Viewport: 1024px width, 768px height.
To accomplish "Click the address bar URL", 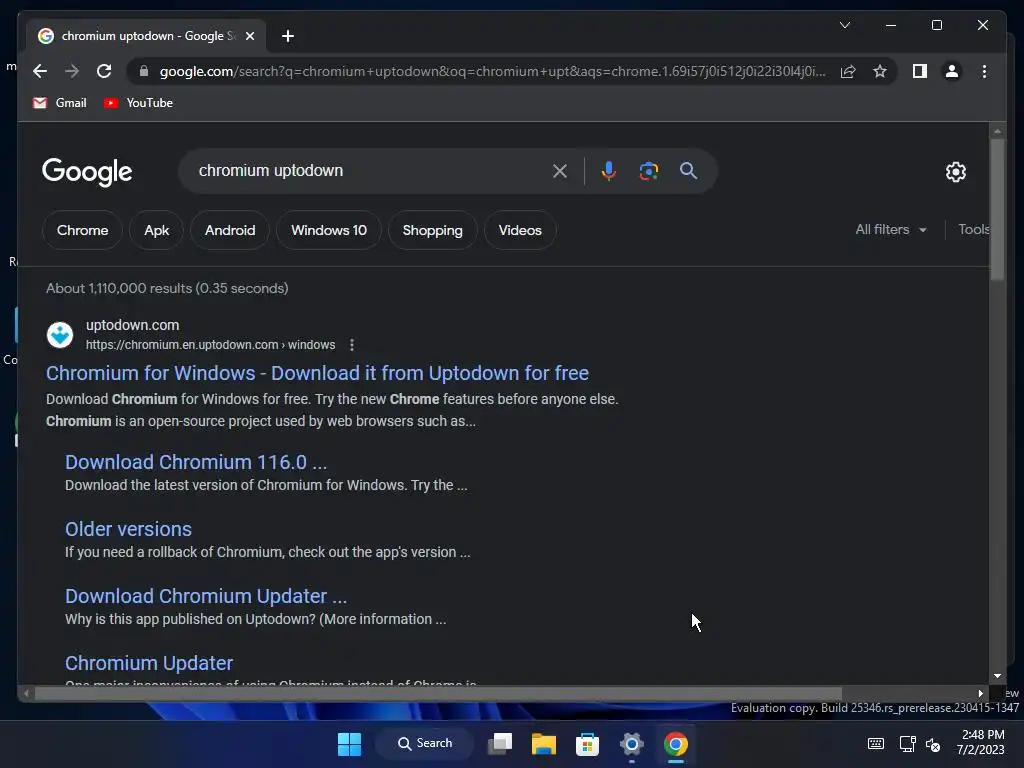I will tap(492, 71).
